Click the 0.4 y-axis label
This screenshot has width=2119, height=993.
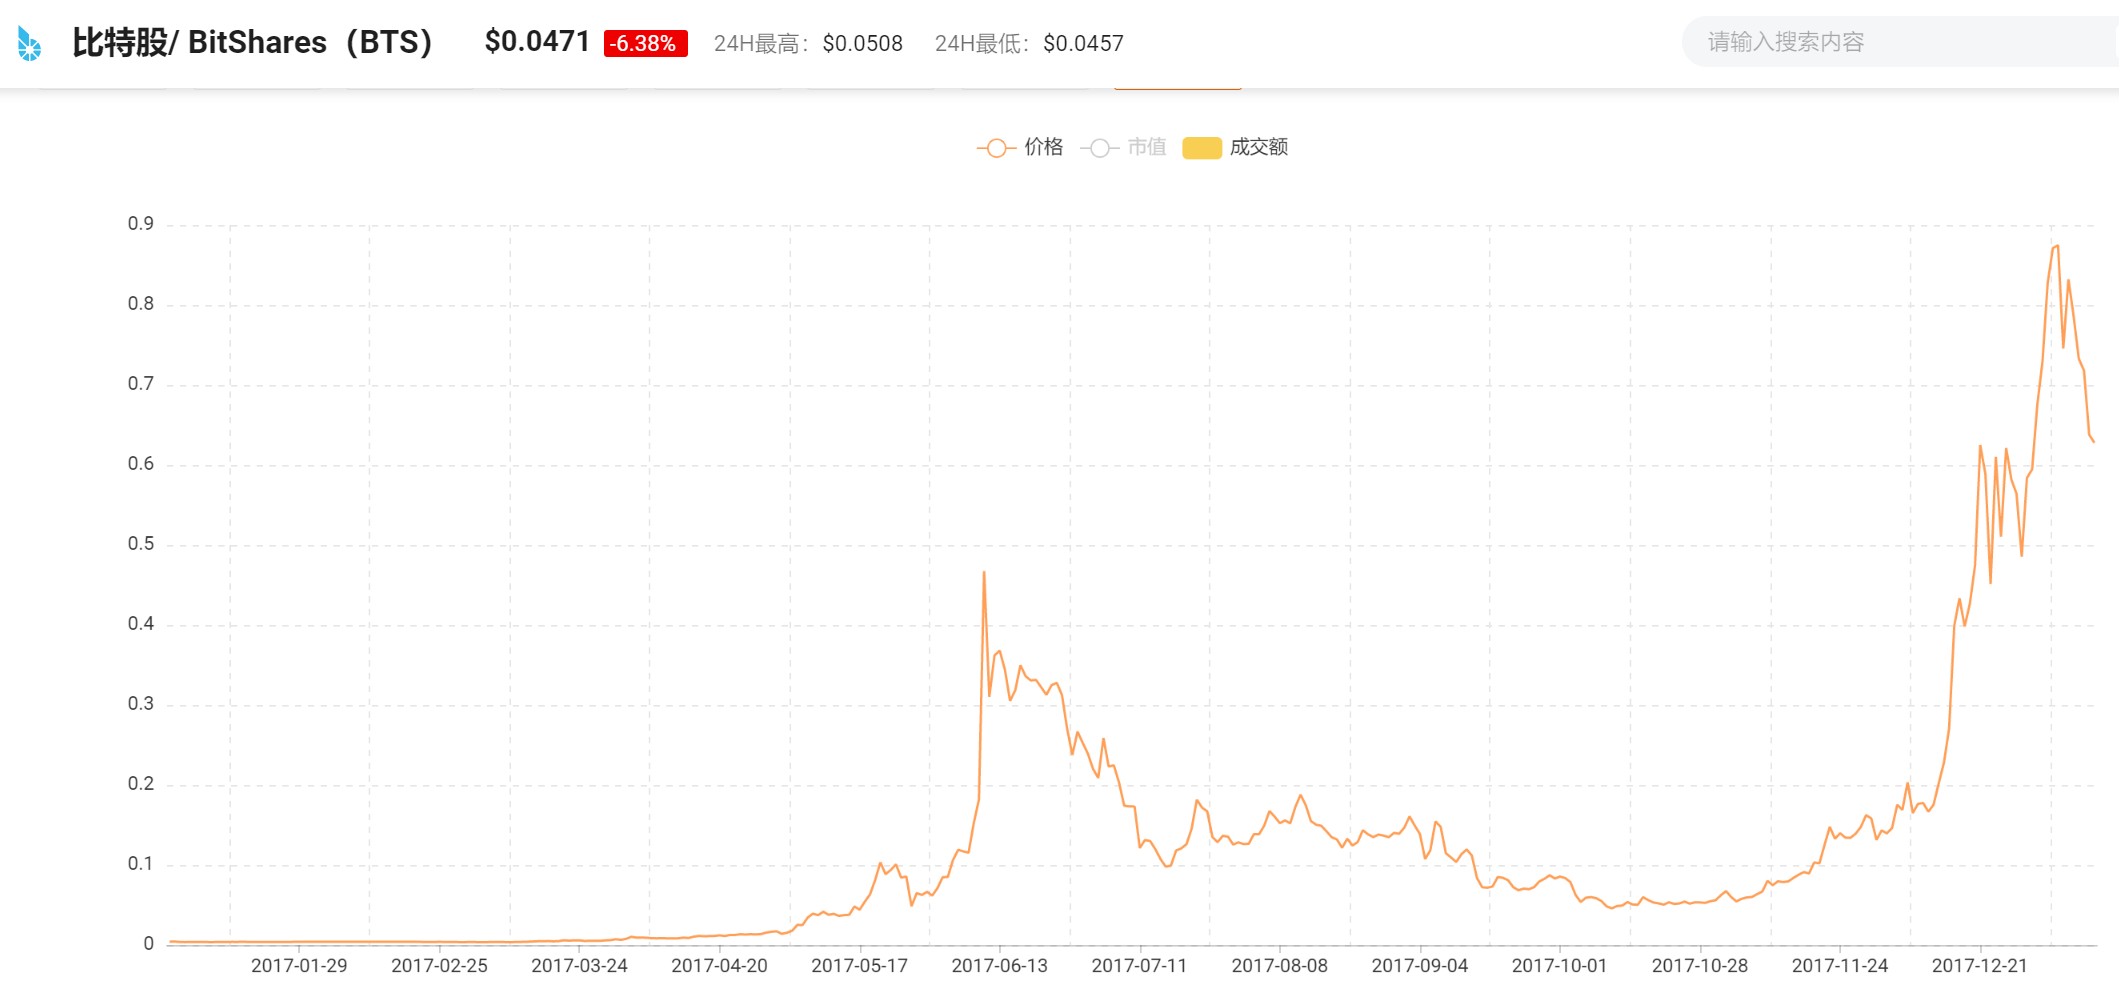(x=141, y=624)
